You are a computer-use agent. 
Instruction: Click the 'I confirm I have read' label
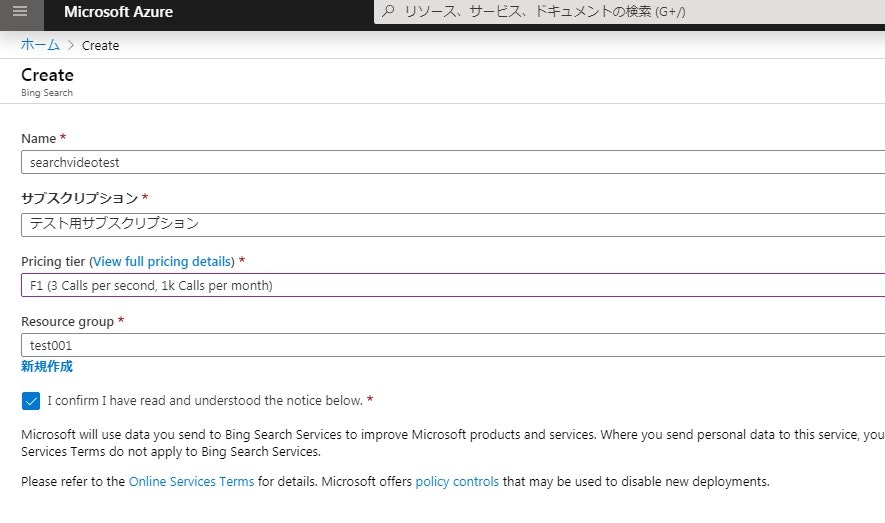click(x=205, y=401)
